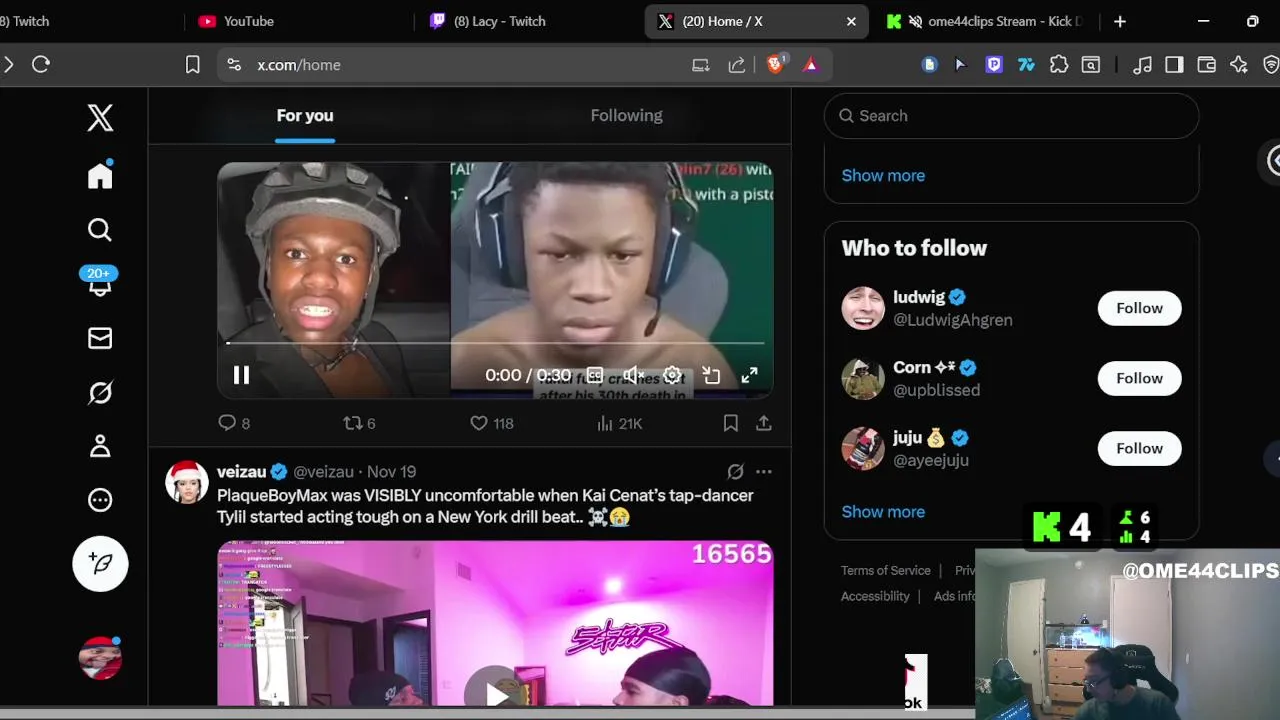
Task: Open Brave Shields lion icon
Action: pos(776,64)
